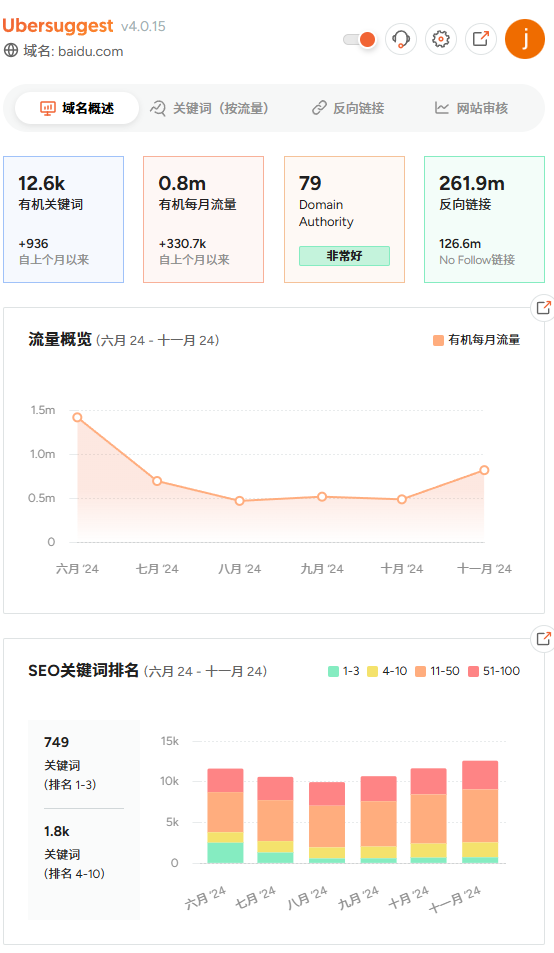Click the 1.8k 关键词 (排名 4-10) stat
Screen dimensions: 554x953
74,852
